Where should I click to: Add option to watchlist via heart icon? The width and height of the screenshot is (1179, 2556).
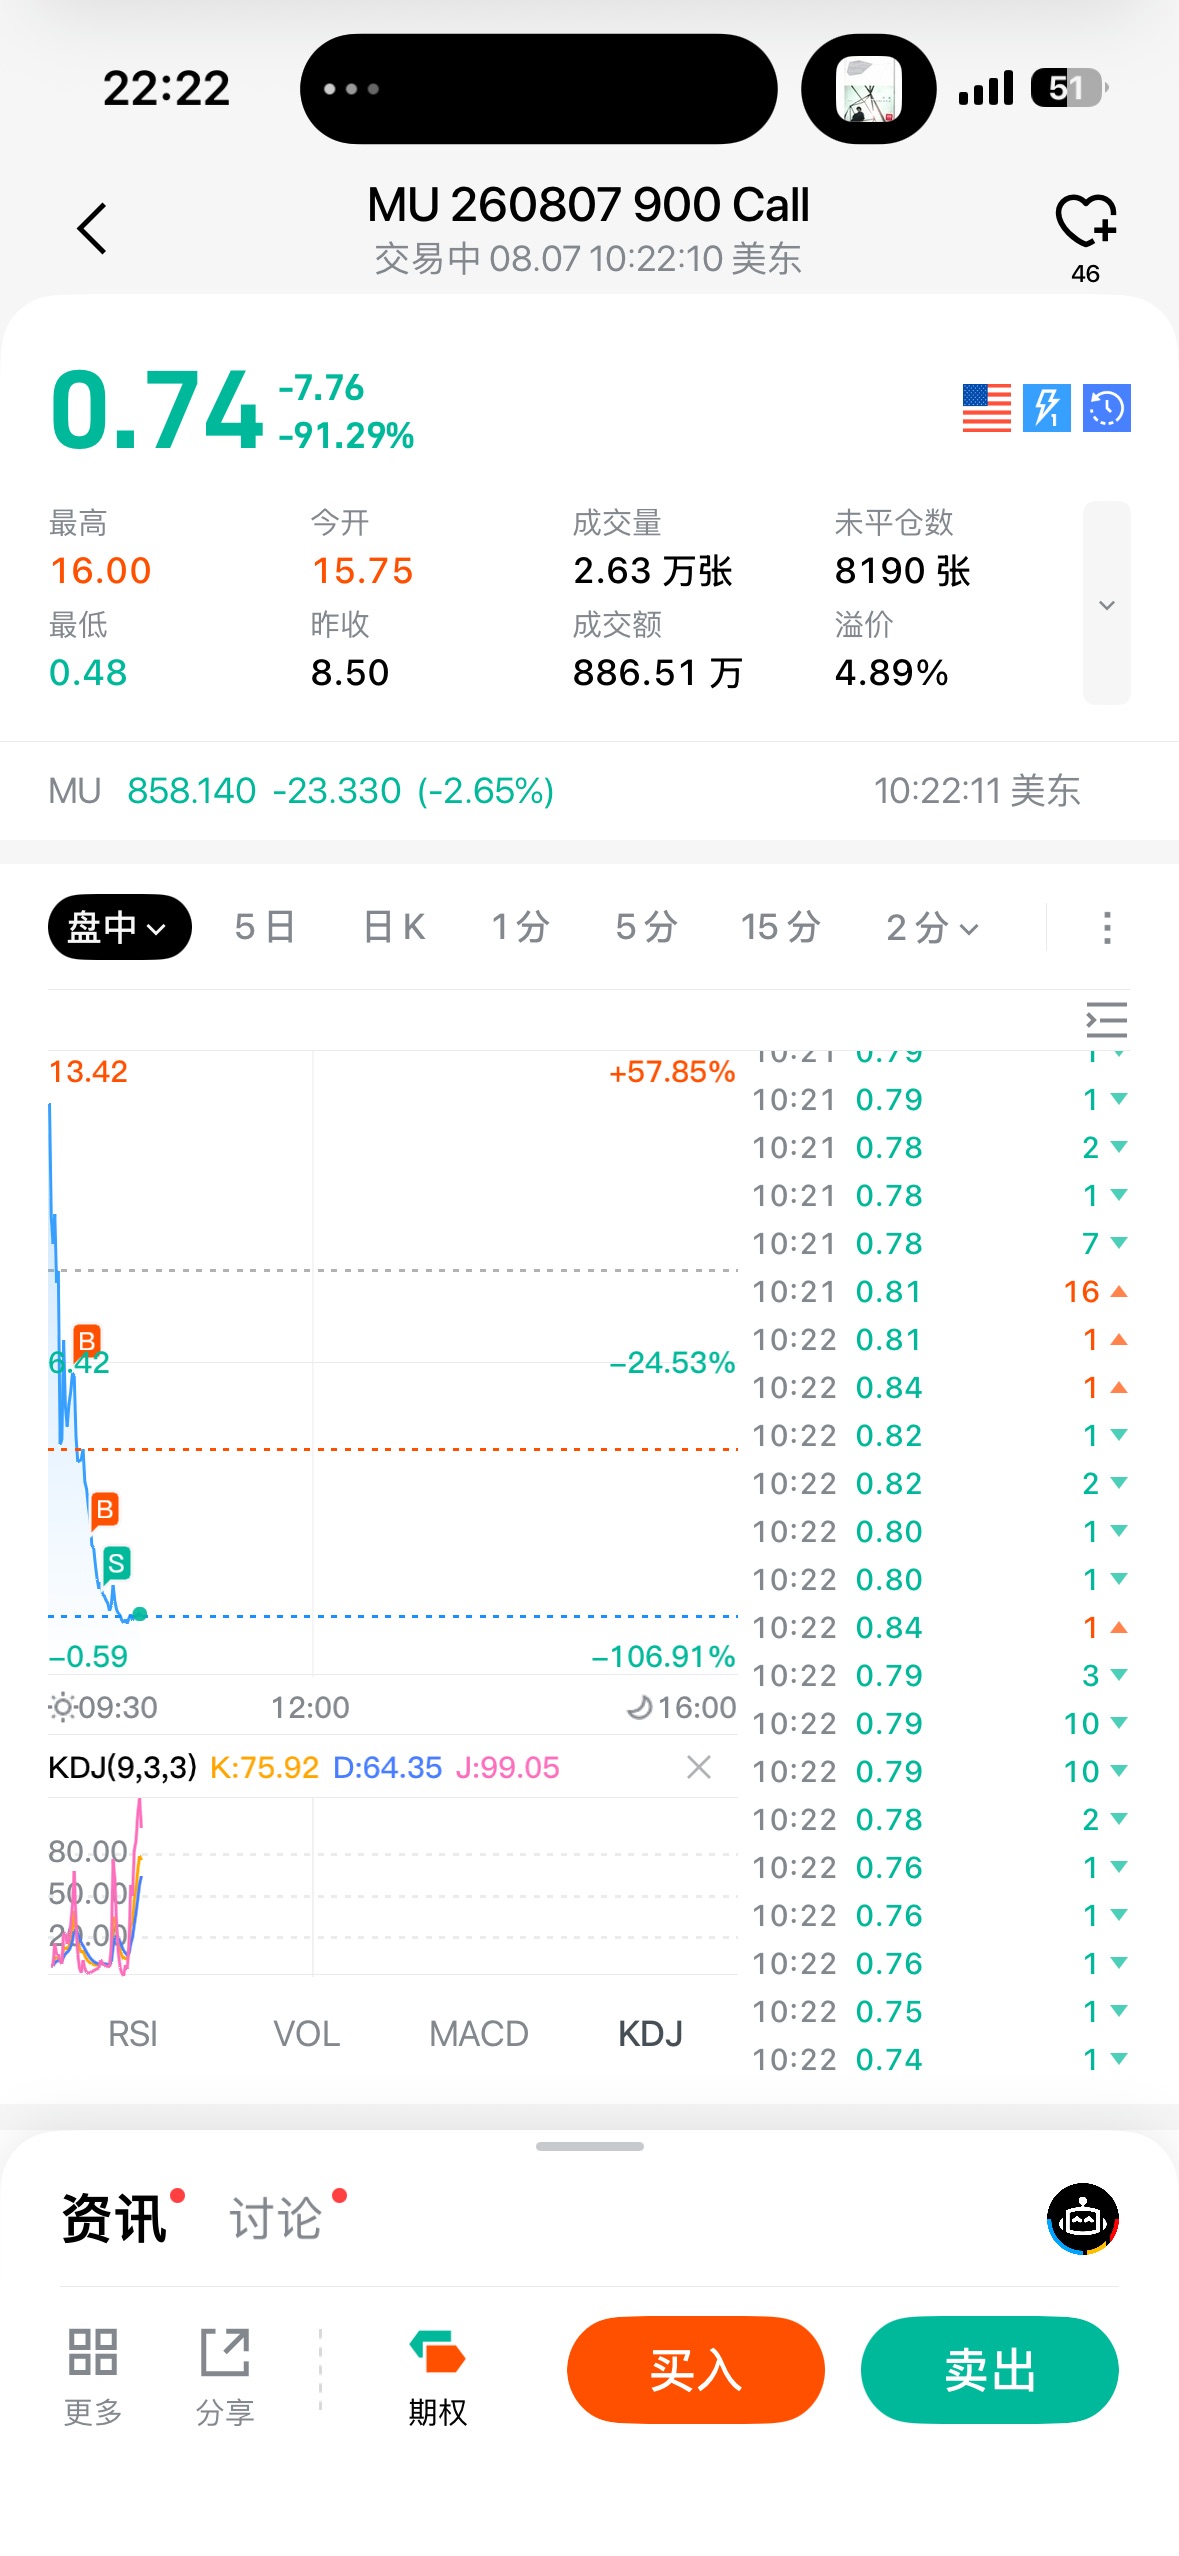click(x=1086, y=220)
